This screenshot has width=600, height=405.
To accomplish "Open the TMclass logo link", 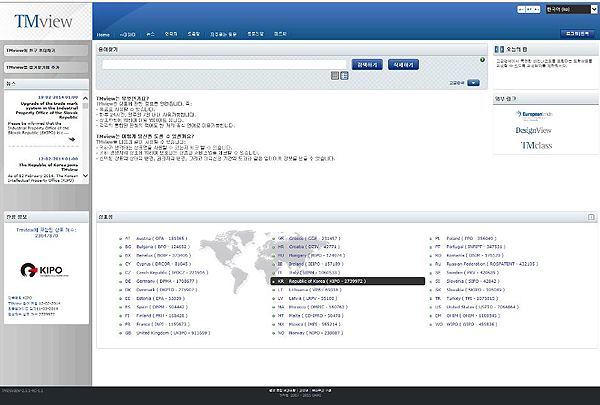I will (536, 145).
